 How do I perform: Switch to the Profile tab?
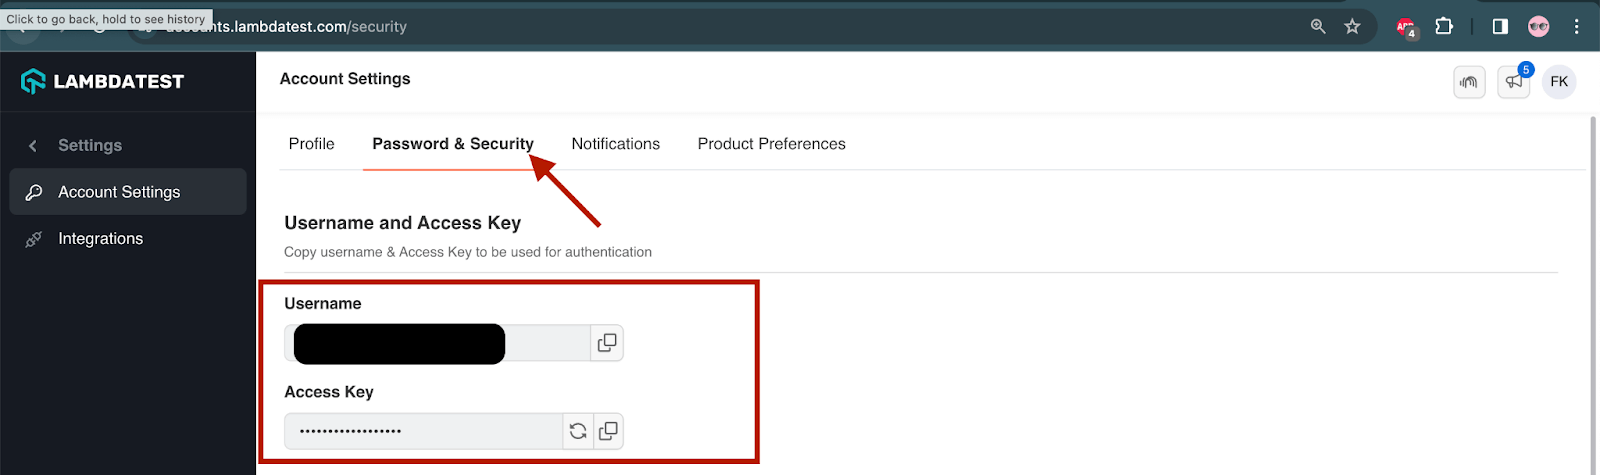coord(311,144)
